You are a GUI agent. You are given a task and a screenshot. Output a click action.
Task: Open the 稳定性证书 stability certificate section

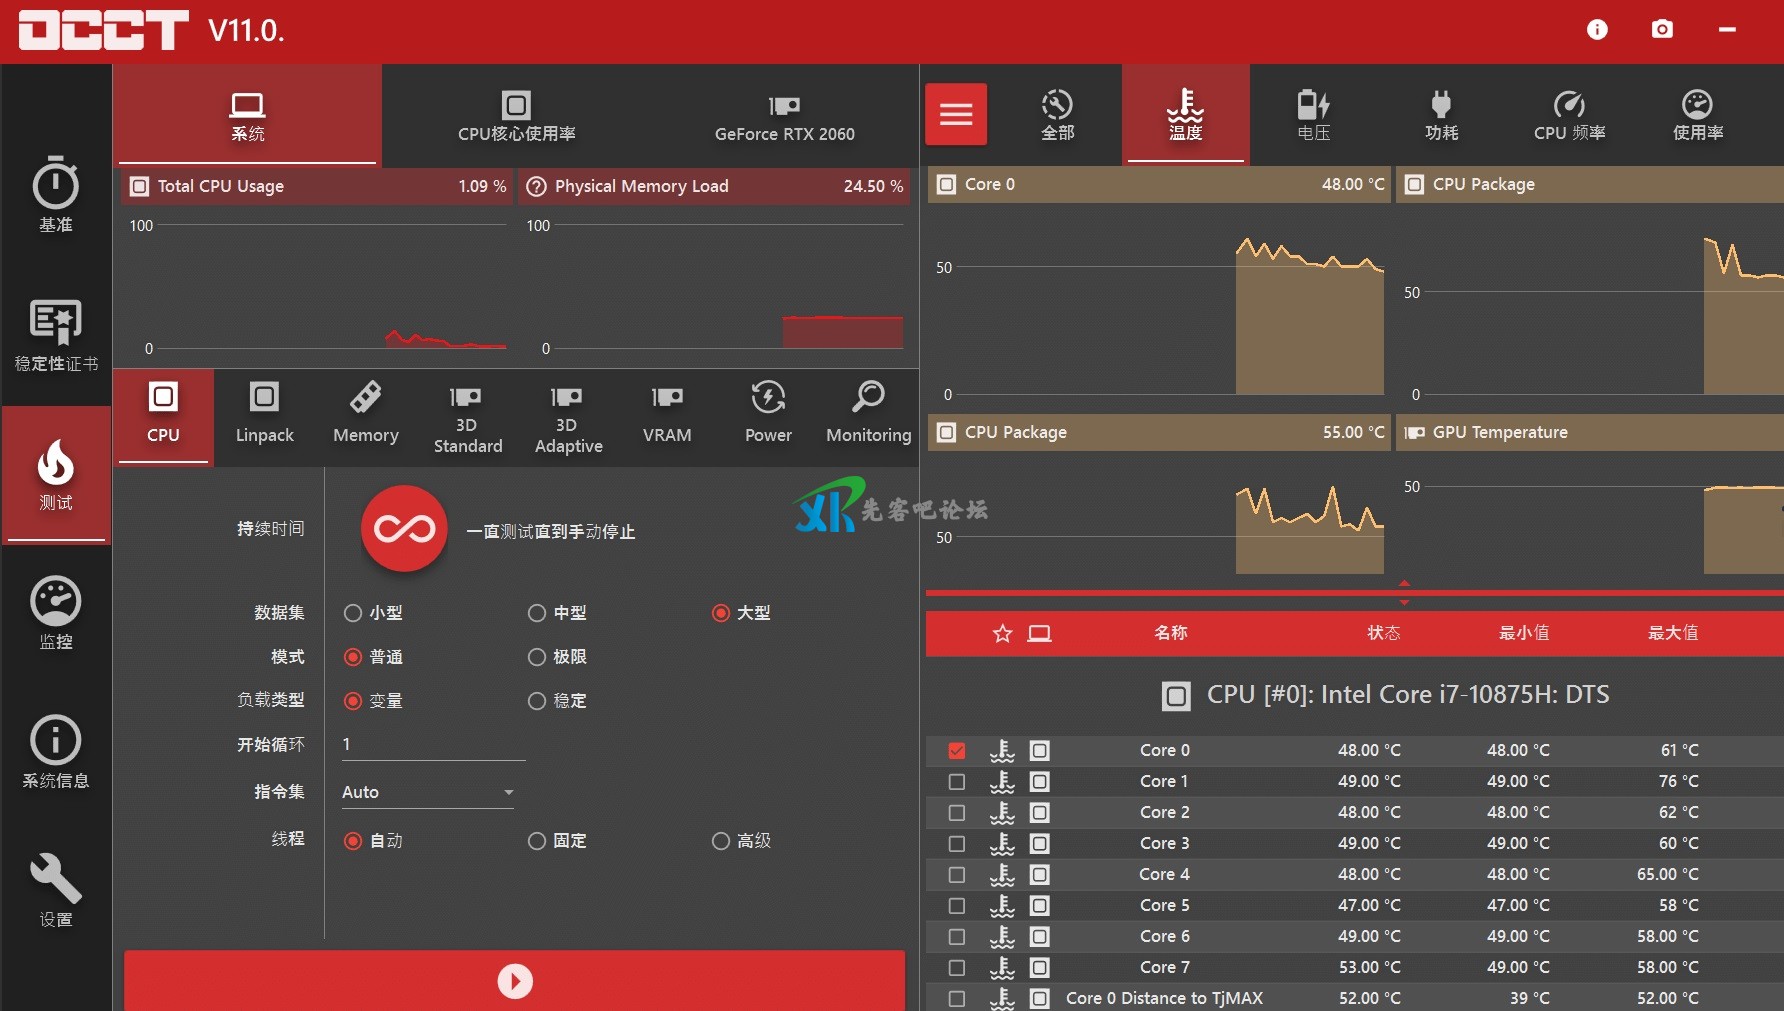56,335
